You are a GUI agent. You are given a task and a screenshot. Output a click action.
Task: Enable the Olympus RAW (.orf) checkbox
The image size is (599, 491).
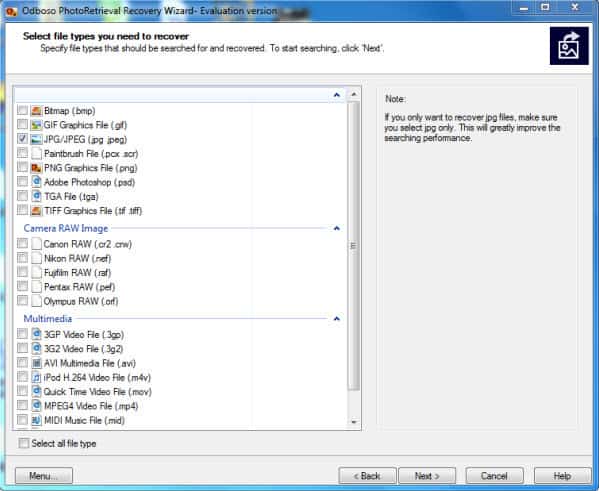tap(23, 301)
